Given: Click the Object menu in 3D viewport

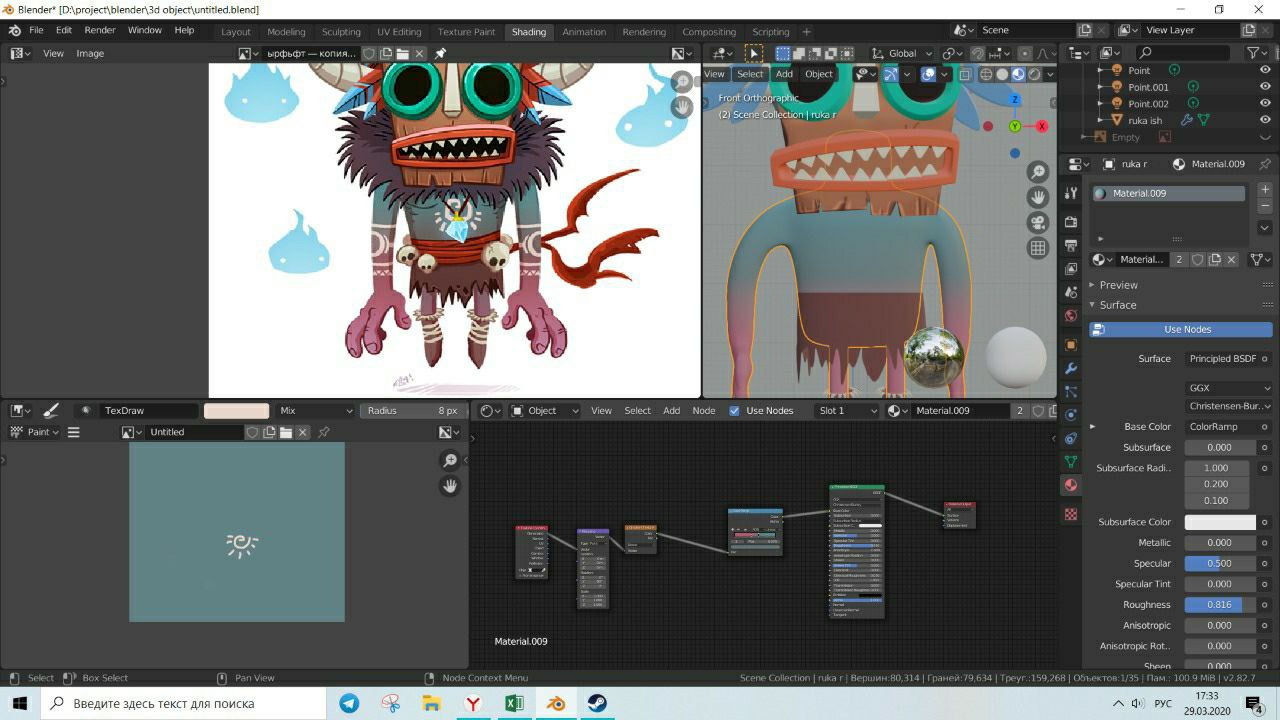Looking at the screenshot, I should coord(819,74).
